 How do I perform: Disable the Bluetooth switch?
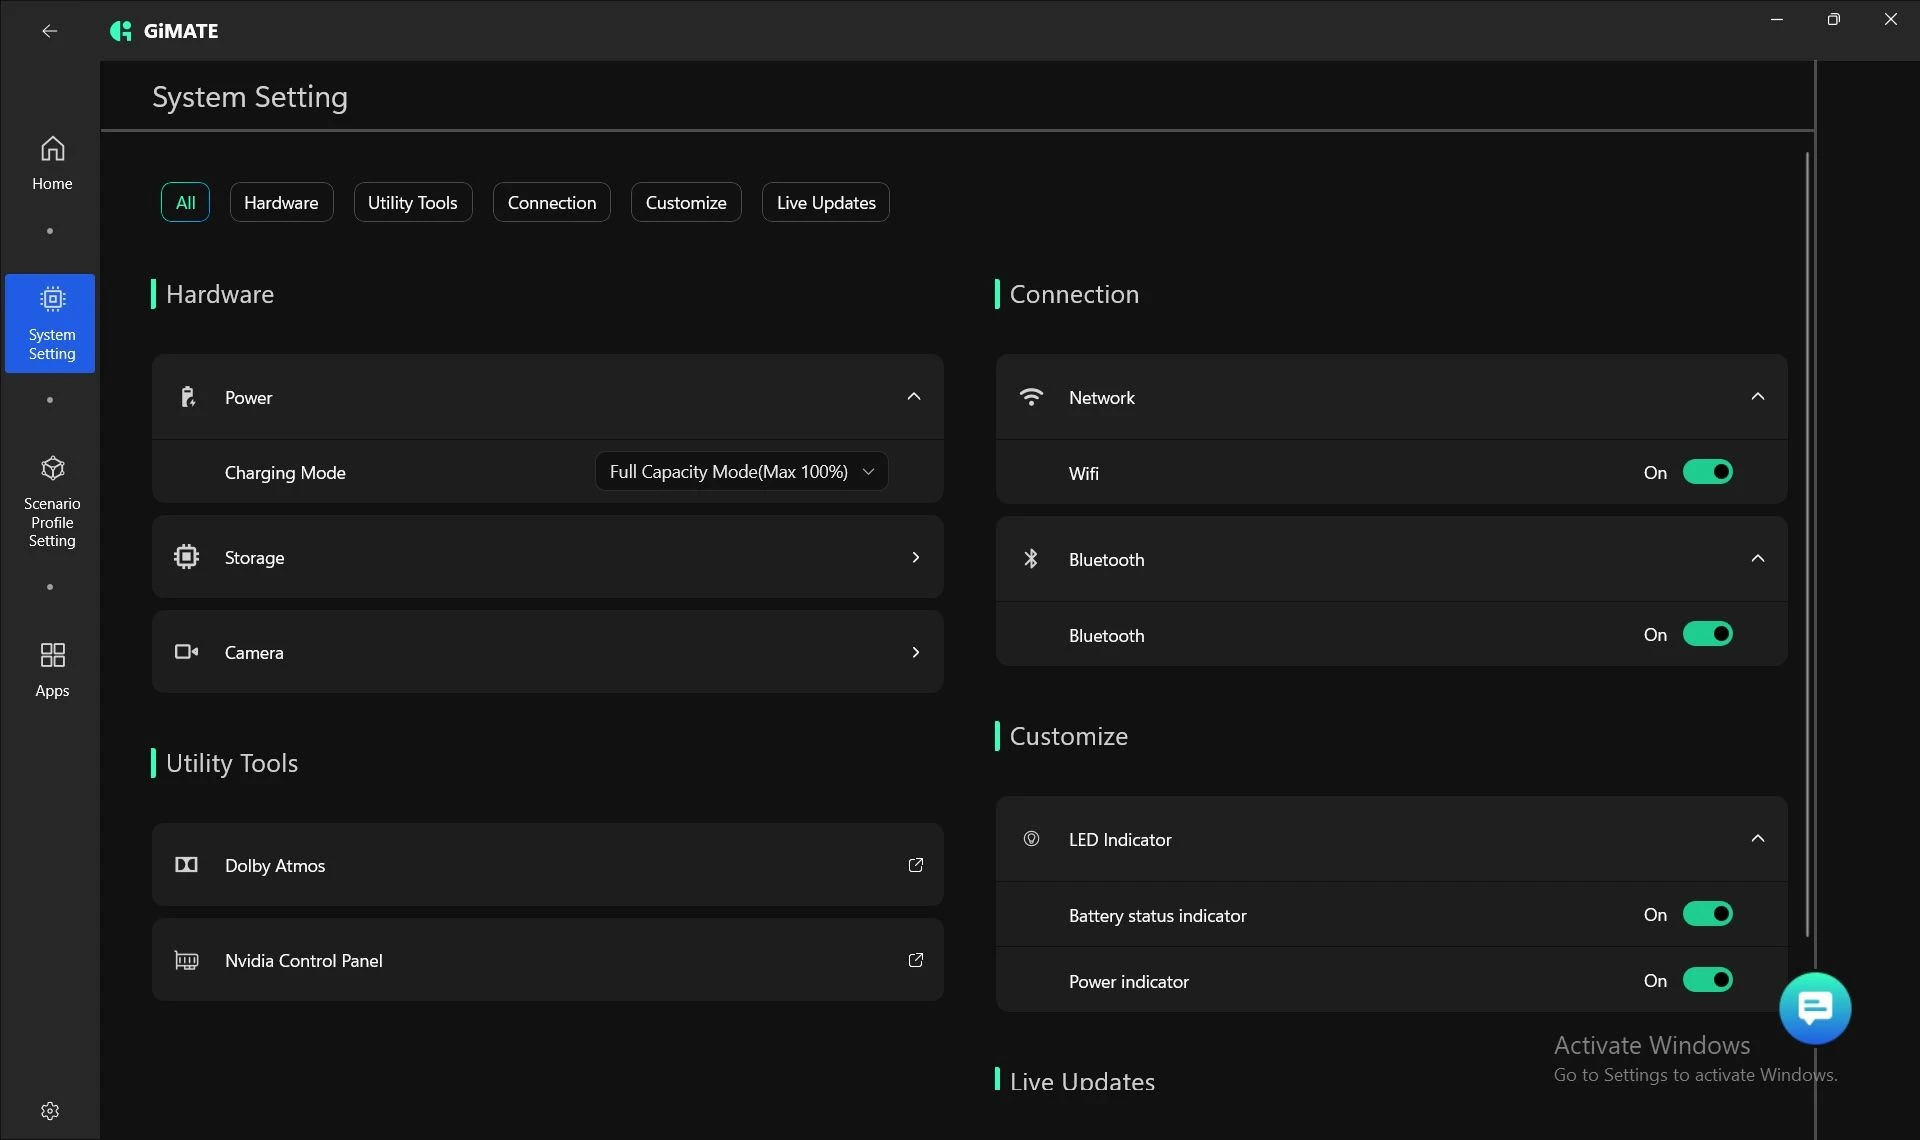tap(1707, 634)
